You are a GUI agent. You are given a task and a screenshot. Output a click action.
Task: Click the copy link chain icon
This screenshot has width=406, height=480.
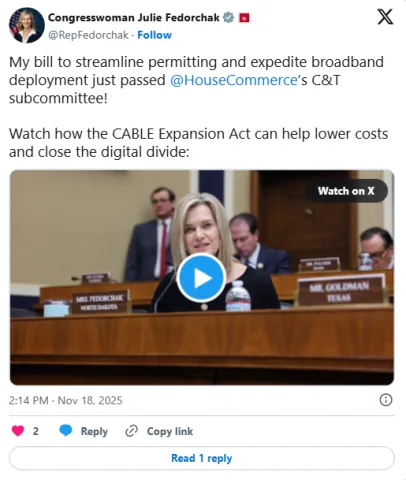tap(132, 431)
